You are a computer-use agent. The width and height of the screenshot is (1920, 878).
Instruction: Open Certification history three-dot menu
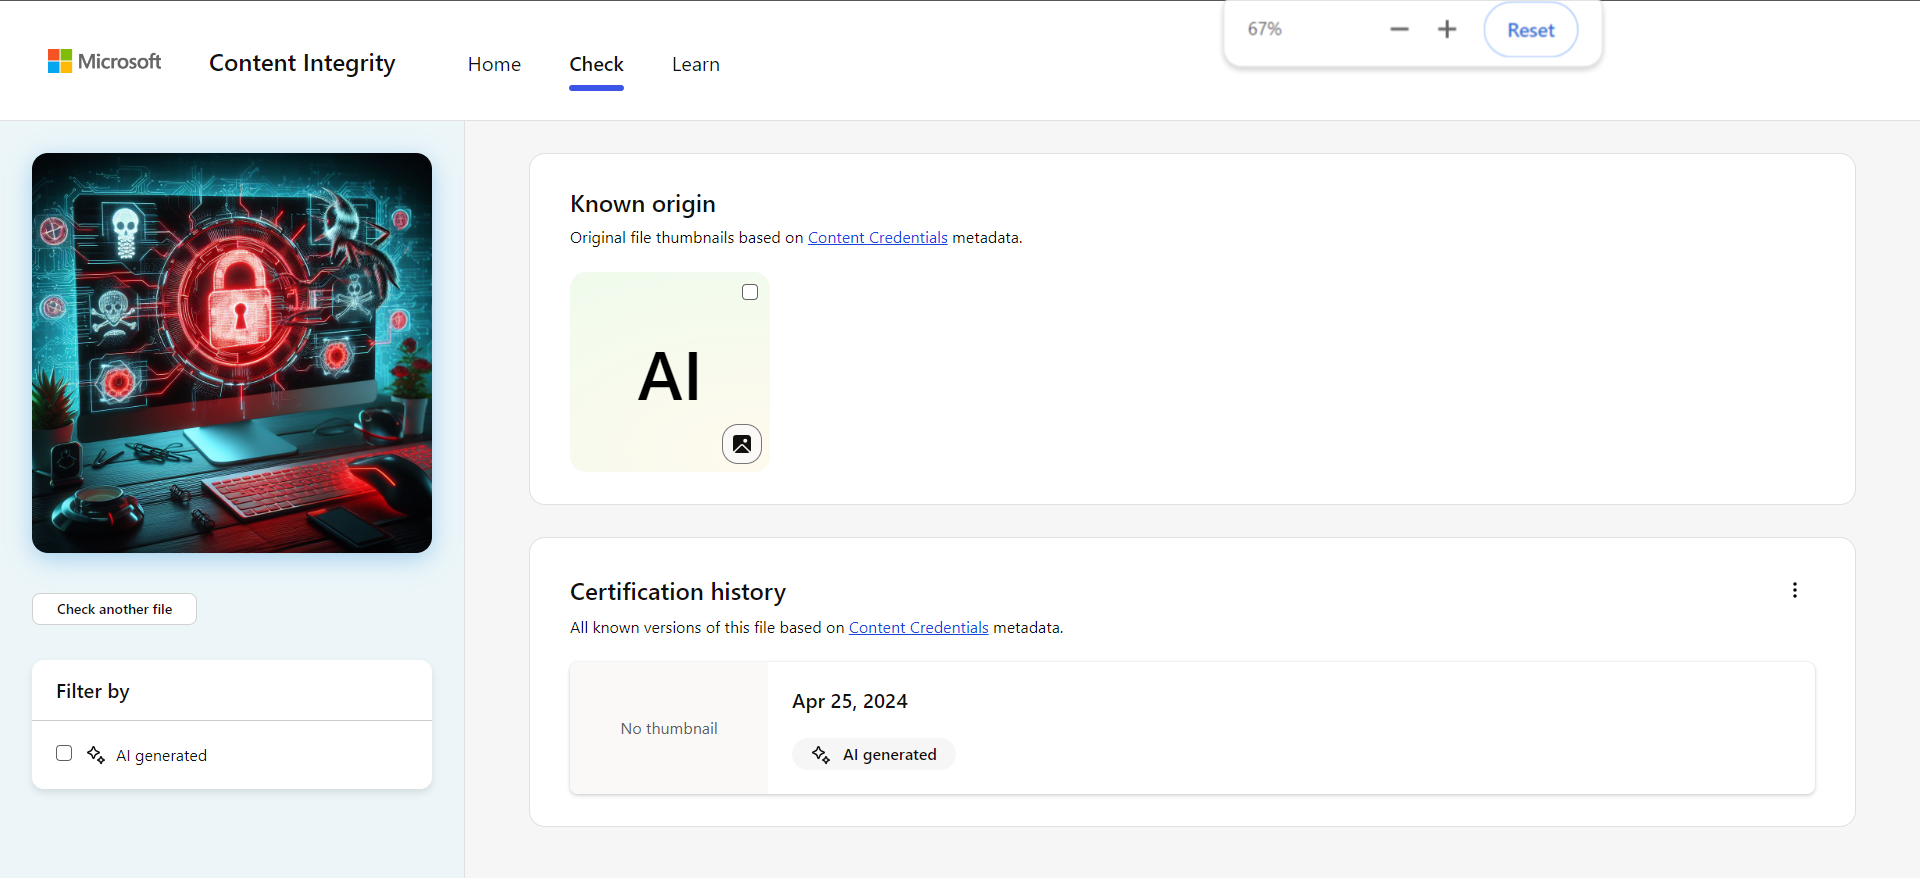(x=1795, y=590)
